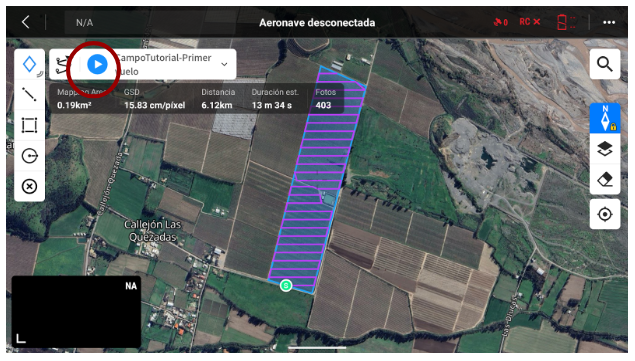Expand the black camera preview panel

(x=76, y=311)
